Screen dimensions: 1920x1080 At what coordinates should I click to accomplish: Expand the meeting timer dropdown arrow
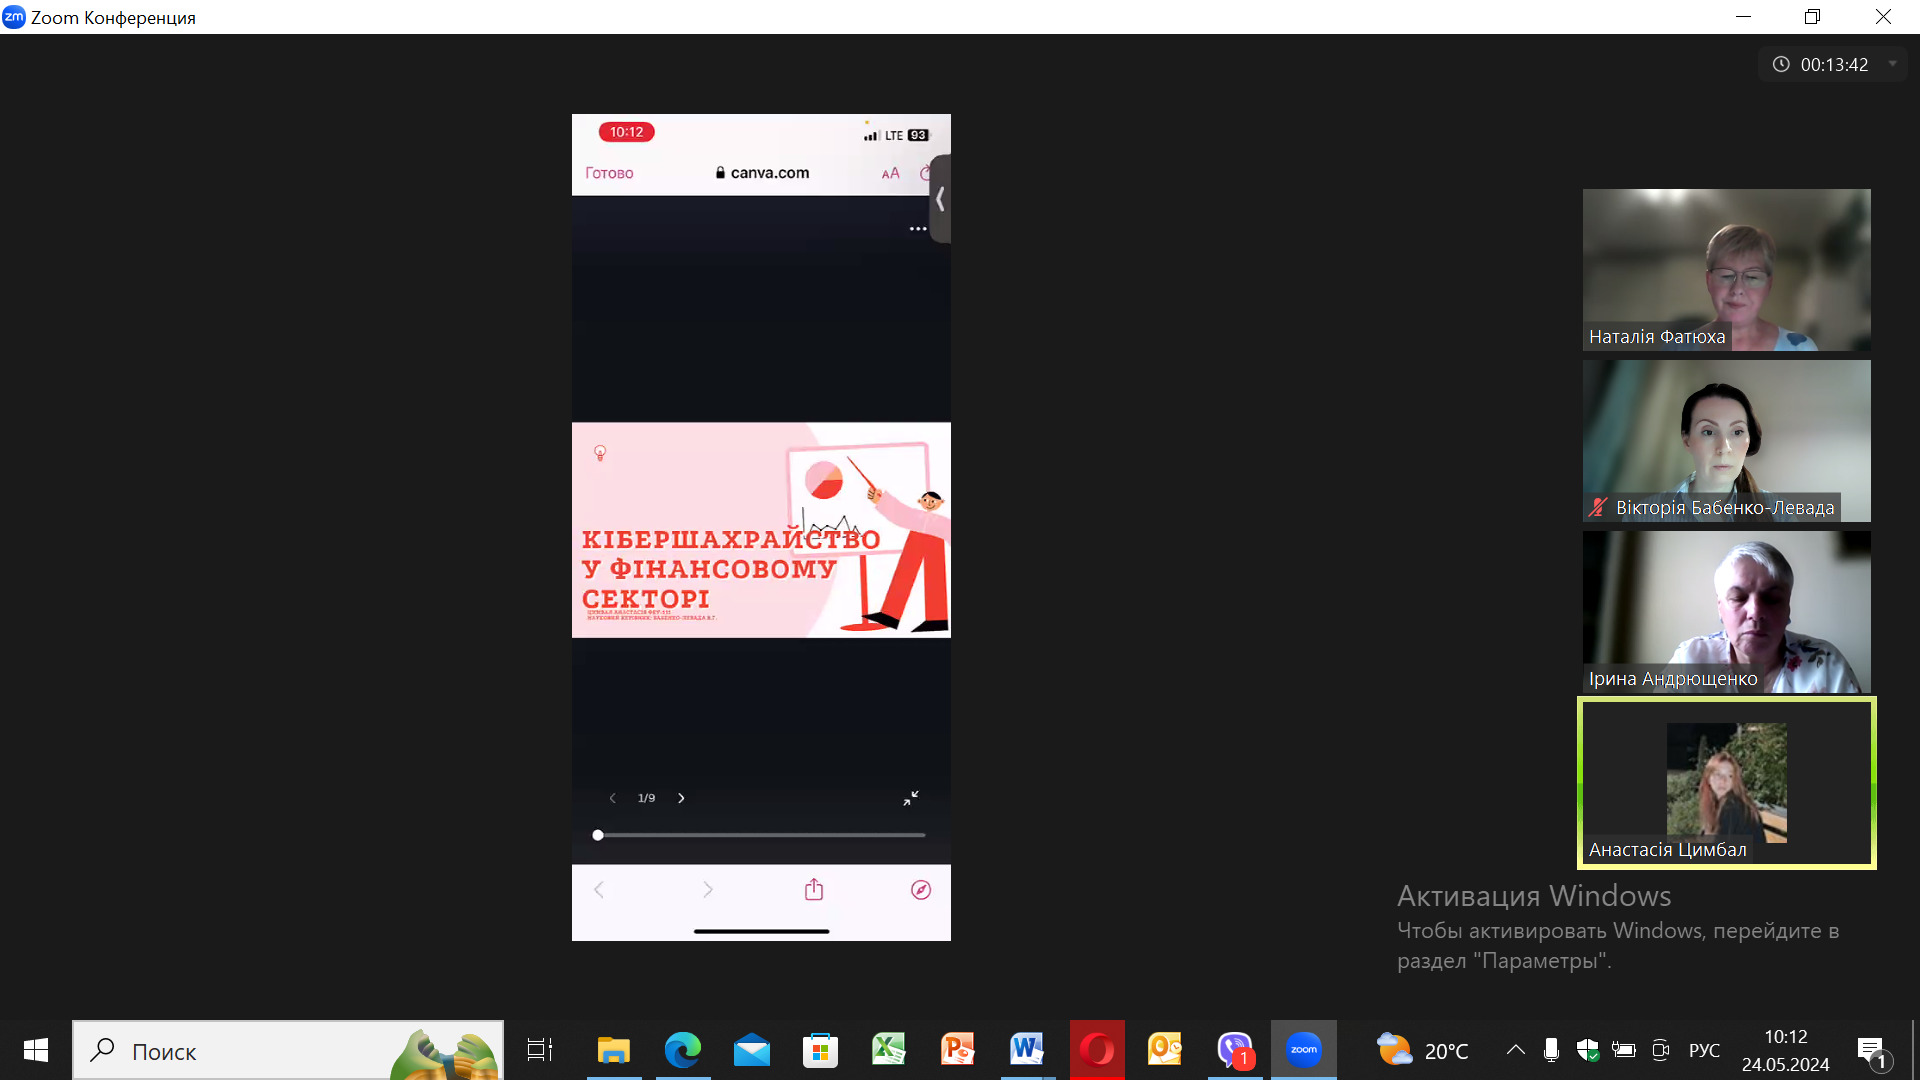pyautogui.click(x=1892, y=64)
